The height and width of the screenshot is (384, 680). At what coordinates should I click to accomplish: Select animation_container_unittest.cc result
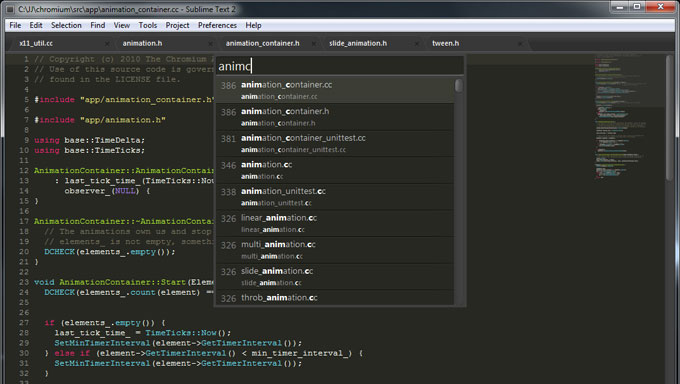pos(335,143)
